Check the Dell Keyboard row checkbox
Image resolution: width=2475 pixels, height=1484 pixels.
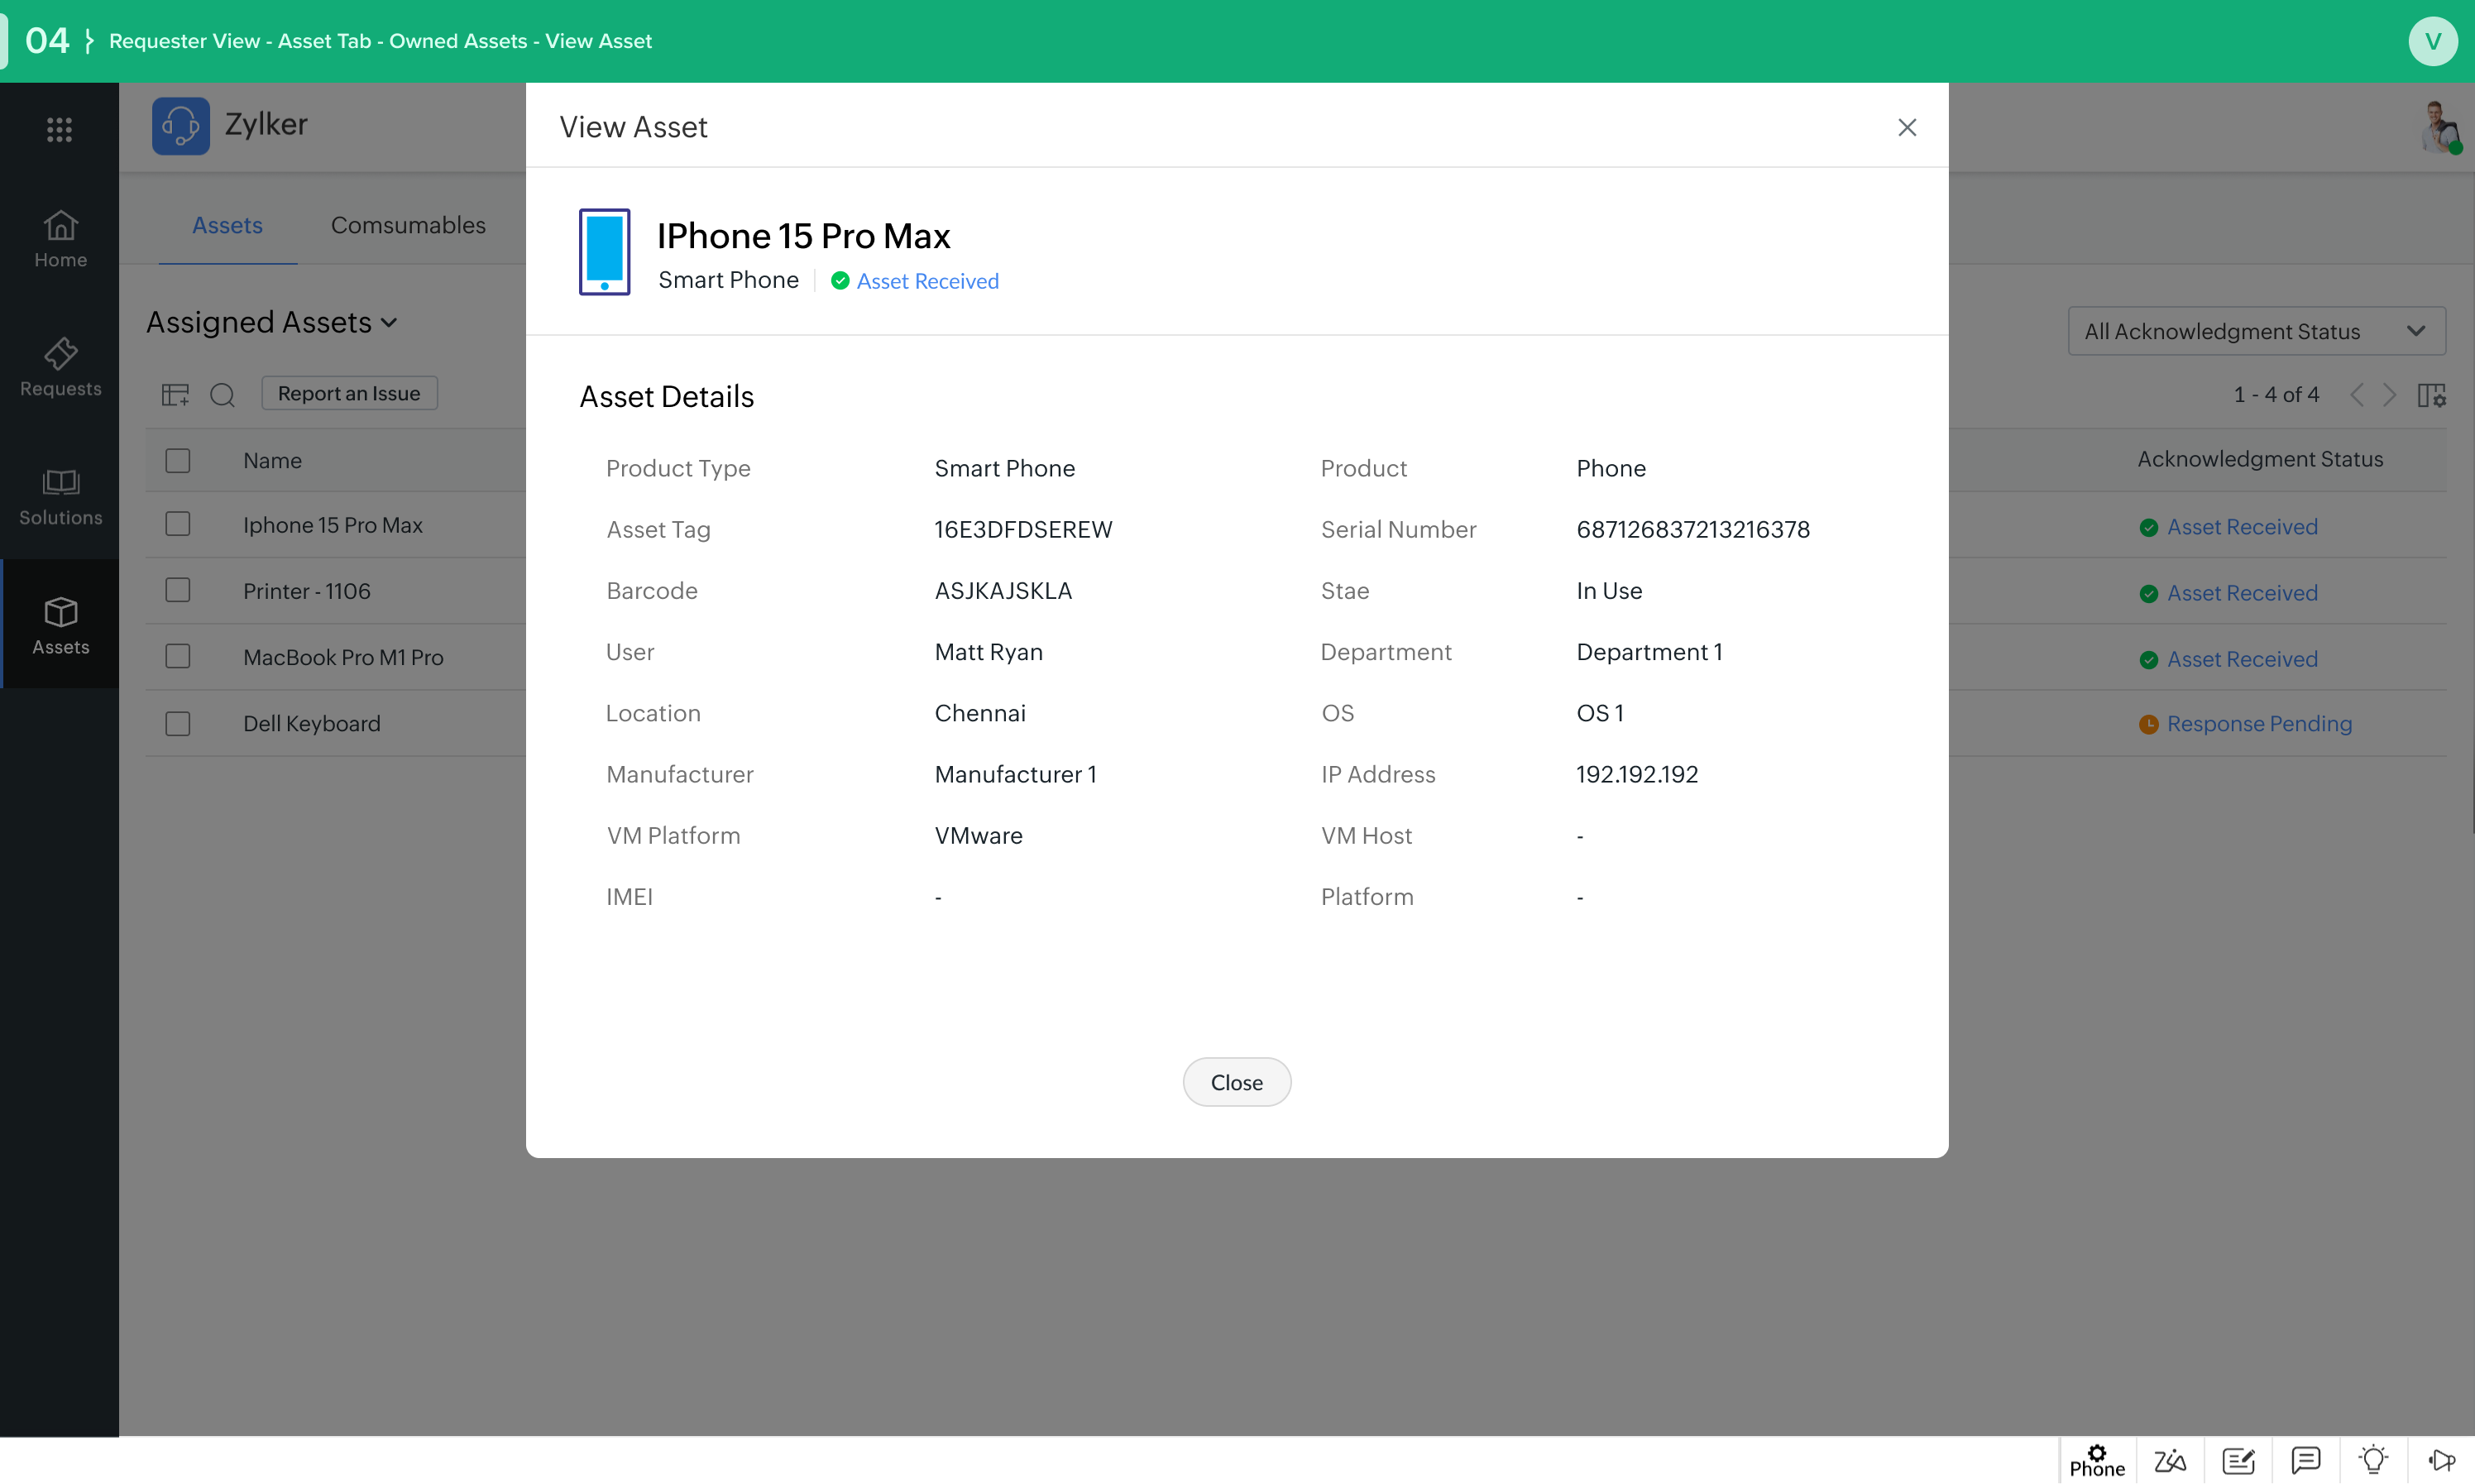[178, 723]
